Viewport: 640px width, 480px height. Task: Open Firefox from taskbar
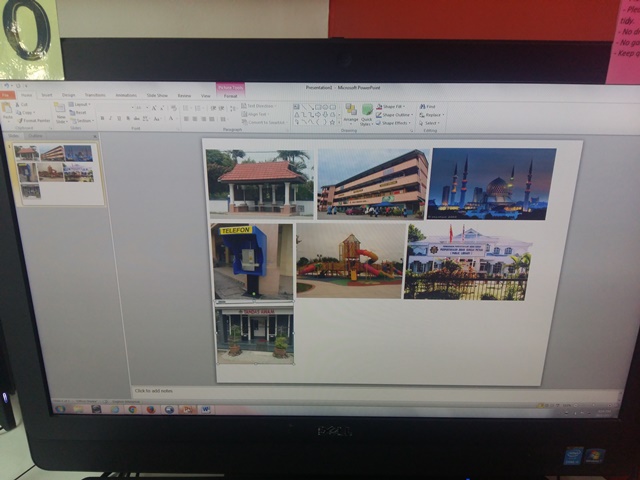151,409
